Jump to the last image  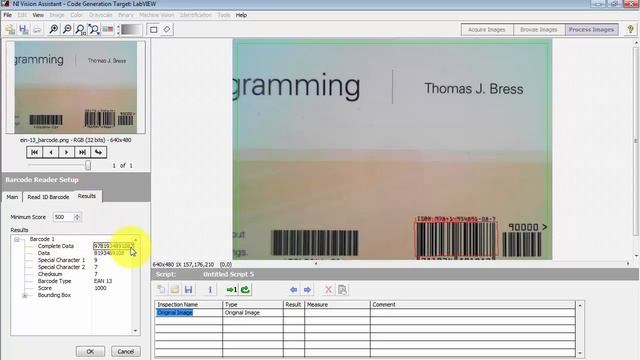(x=82, y=152)
